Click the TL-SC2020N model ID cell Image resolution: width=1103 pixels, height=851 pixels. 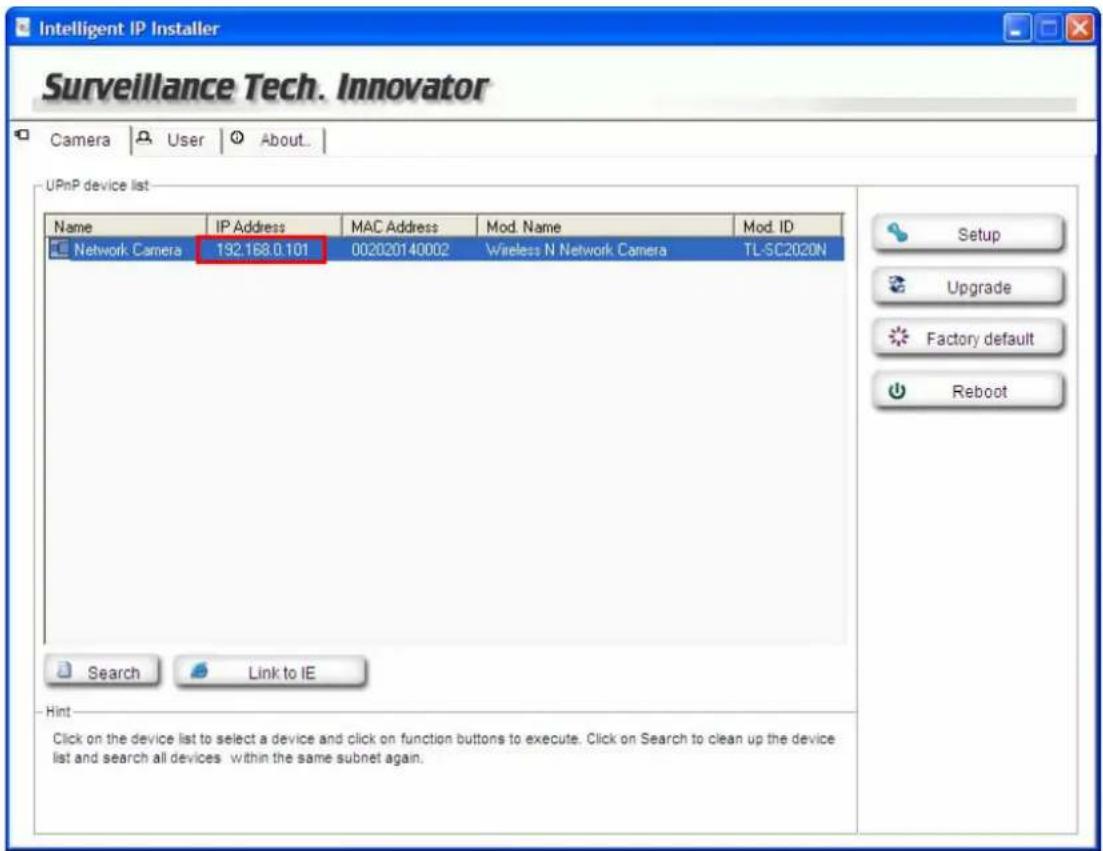(785, 250)
